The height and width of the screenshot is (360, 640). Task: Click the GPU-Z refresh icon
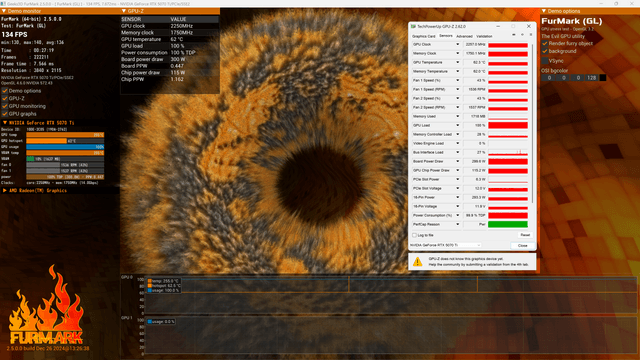pyautogui.click(x=522, y=35)
